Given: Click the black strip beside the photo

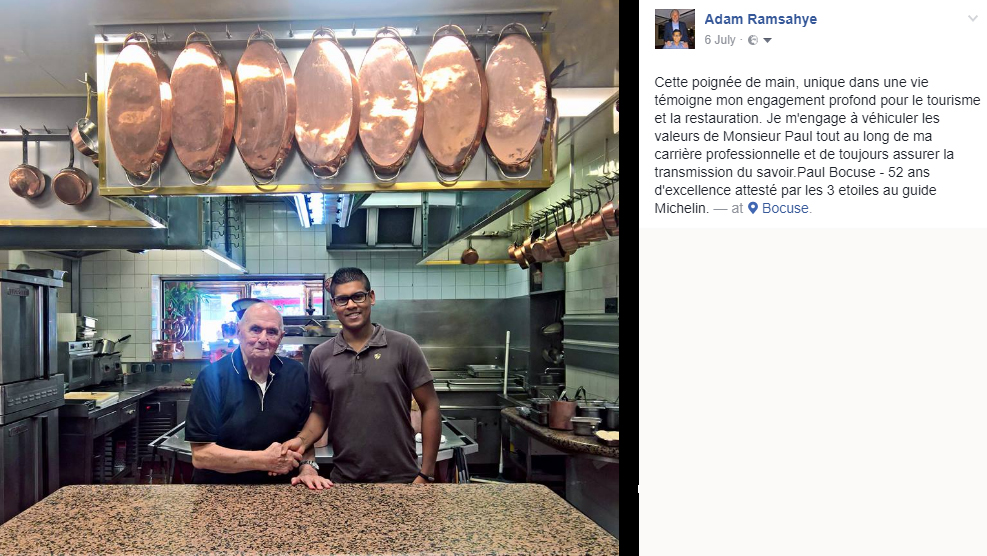Looking at the screenshot, I should 628,278.
